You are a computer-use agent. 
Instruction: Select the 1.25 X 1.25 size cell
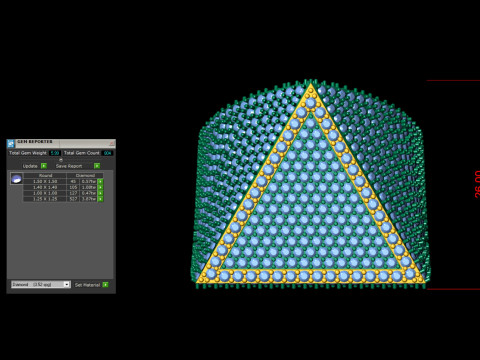click(45, 199)
